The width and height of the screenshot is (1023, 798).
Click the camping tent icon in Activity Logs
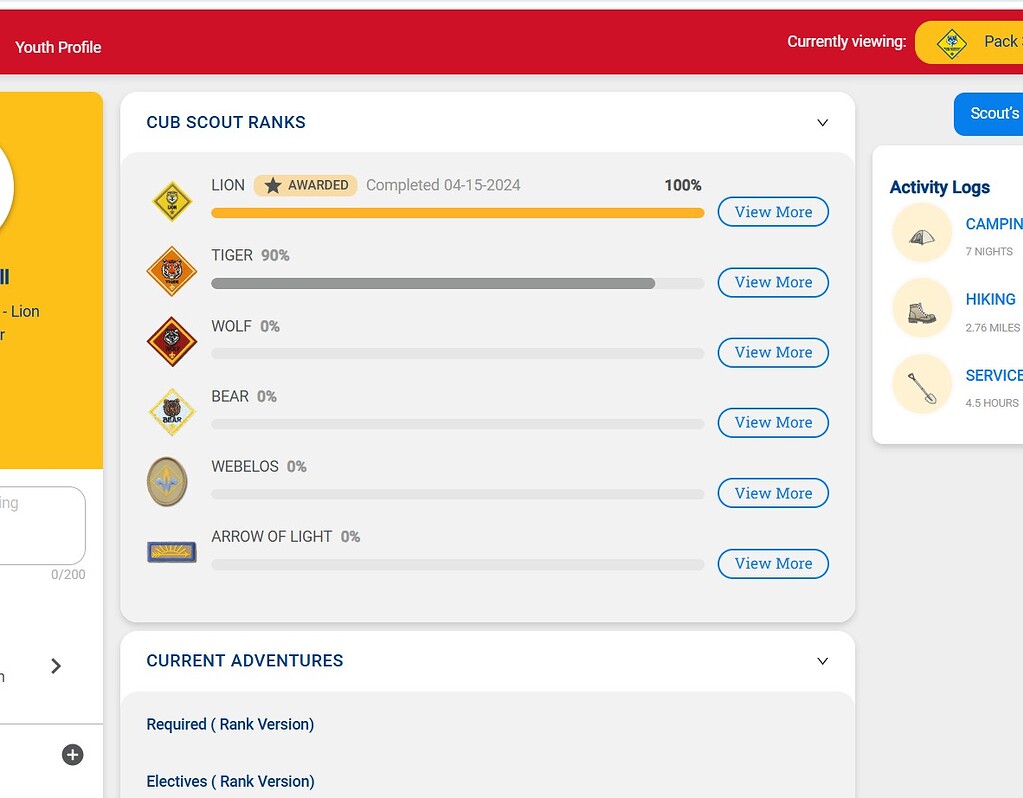tap(921, 232)
